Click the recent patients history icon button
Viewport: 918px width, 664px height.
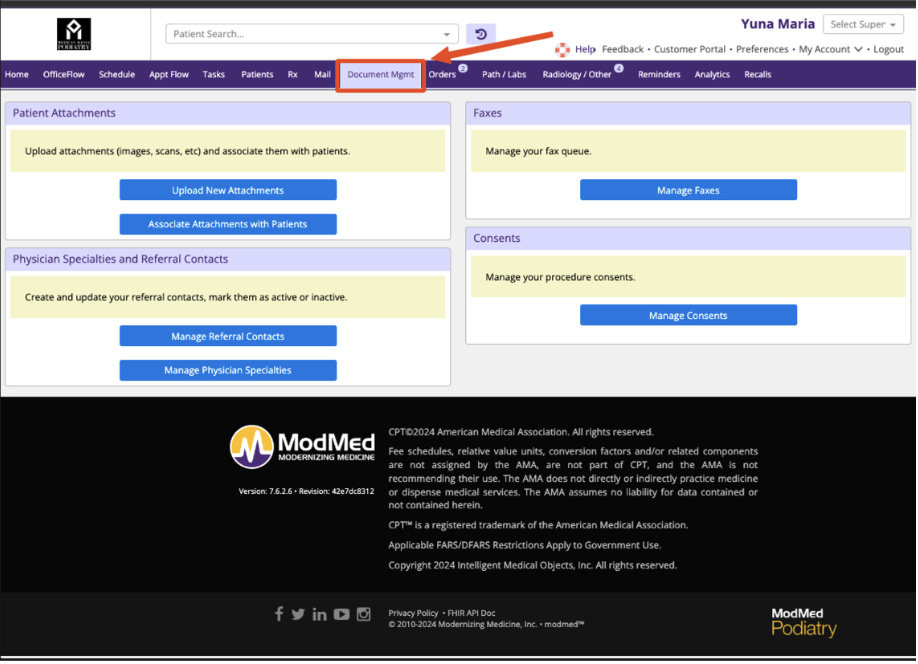pos(481,34)
